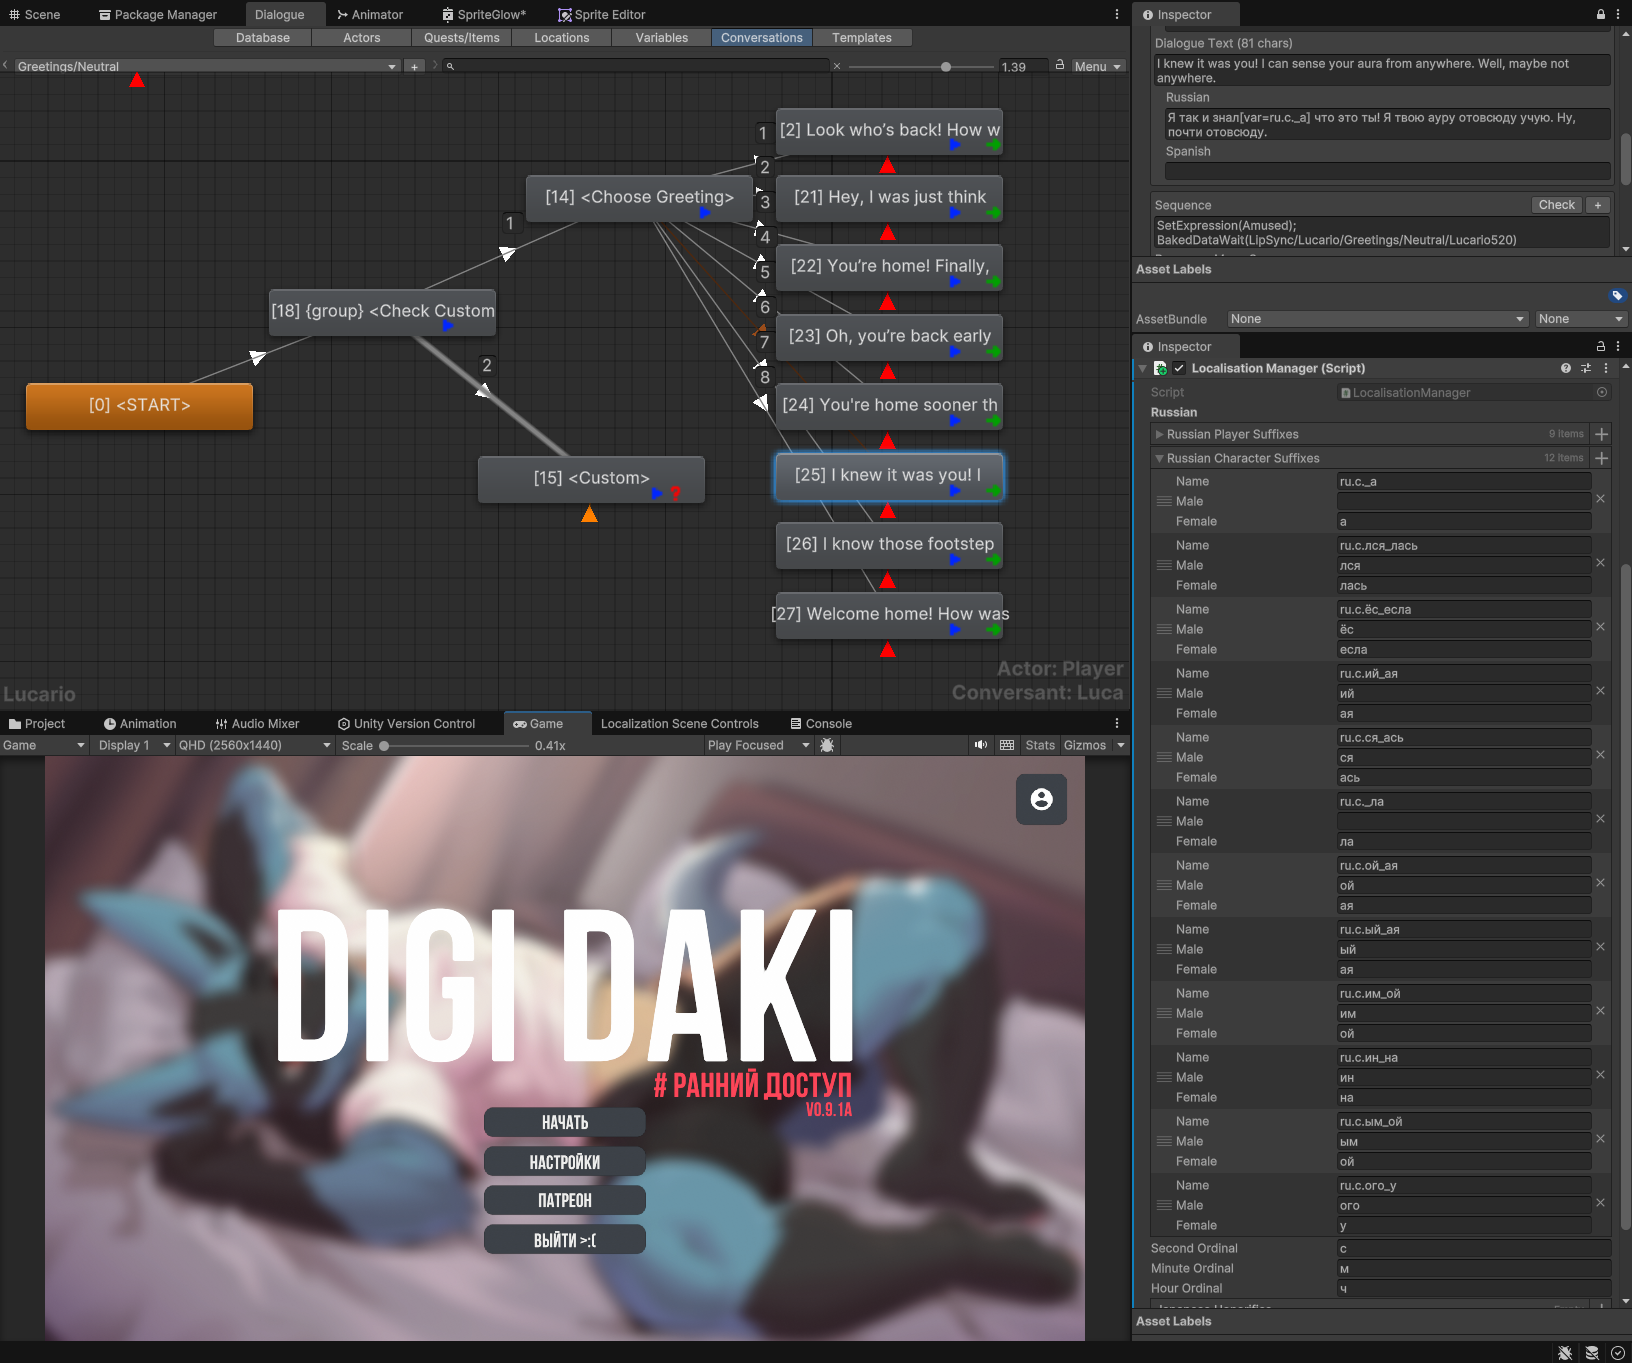Viewport: 1632px width, 1363px height.
Task: Open the Database section of Dialogue editor
Action: point(263,38)
